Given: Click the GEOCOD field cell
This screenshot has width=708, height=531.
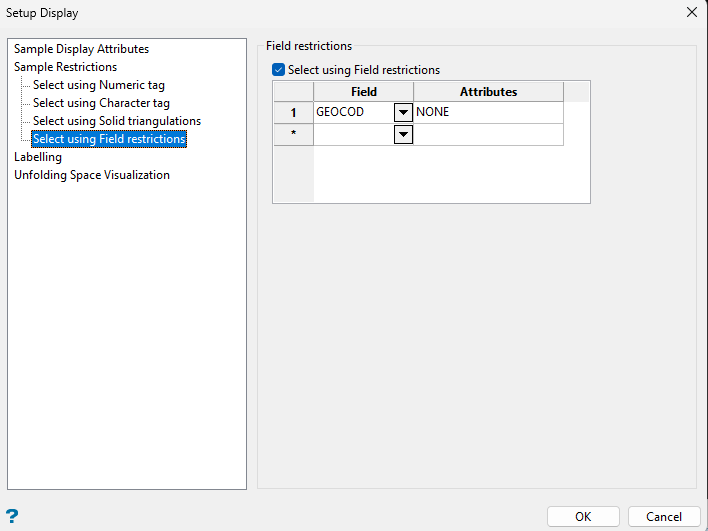Looking at the screenshot, I should (354, 112).
